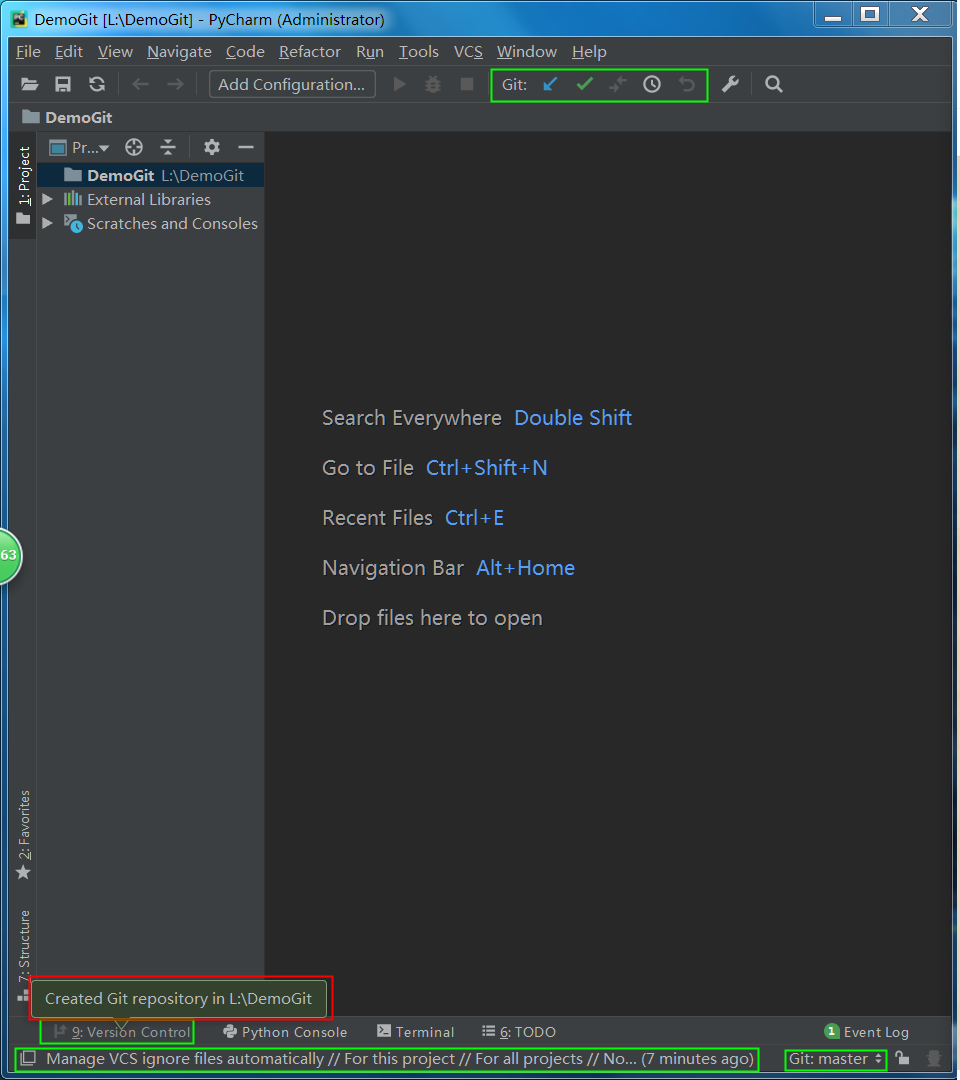
Task: Open Settings via the wrench icon
Action: [x=730, y=85]
